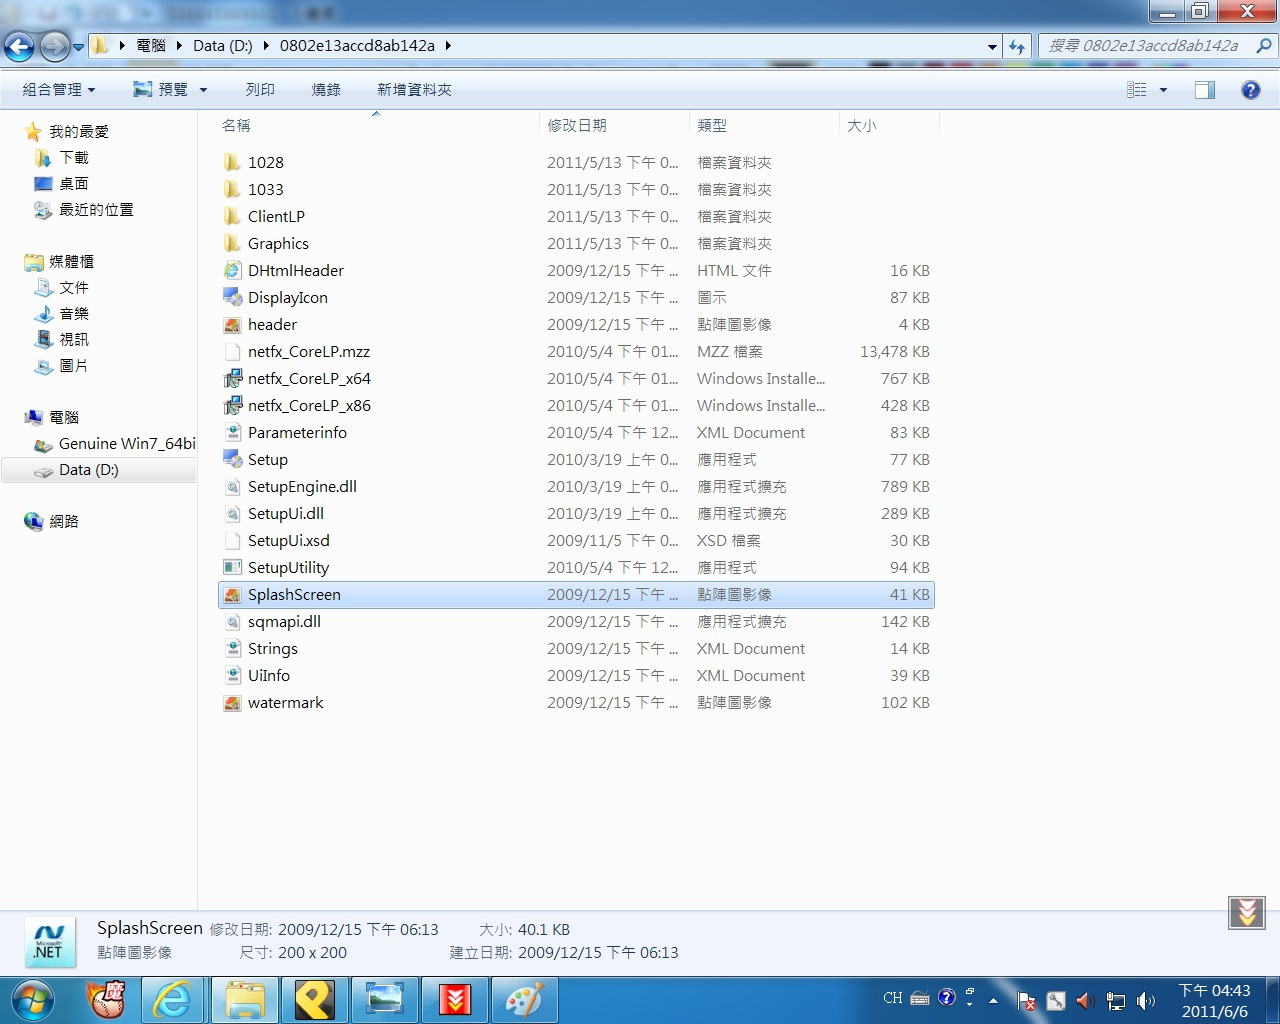Sort by the 大小 column header
Viewport: 1280px width, 1024px height.
click(x=862, y=125)
